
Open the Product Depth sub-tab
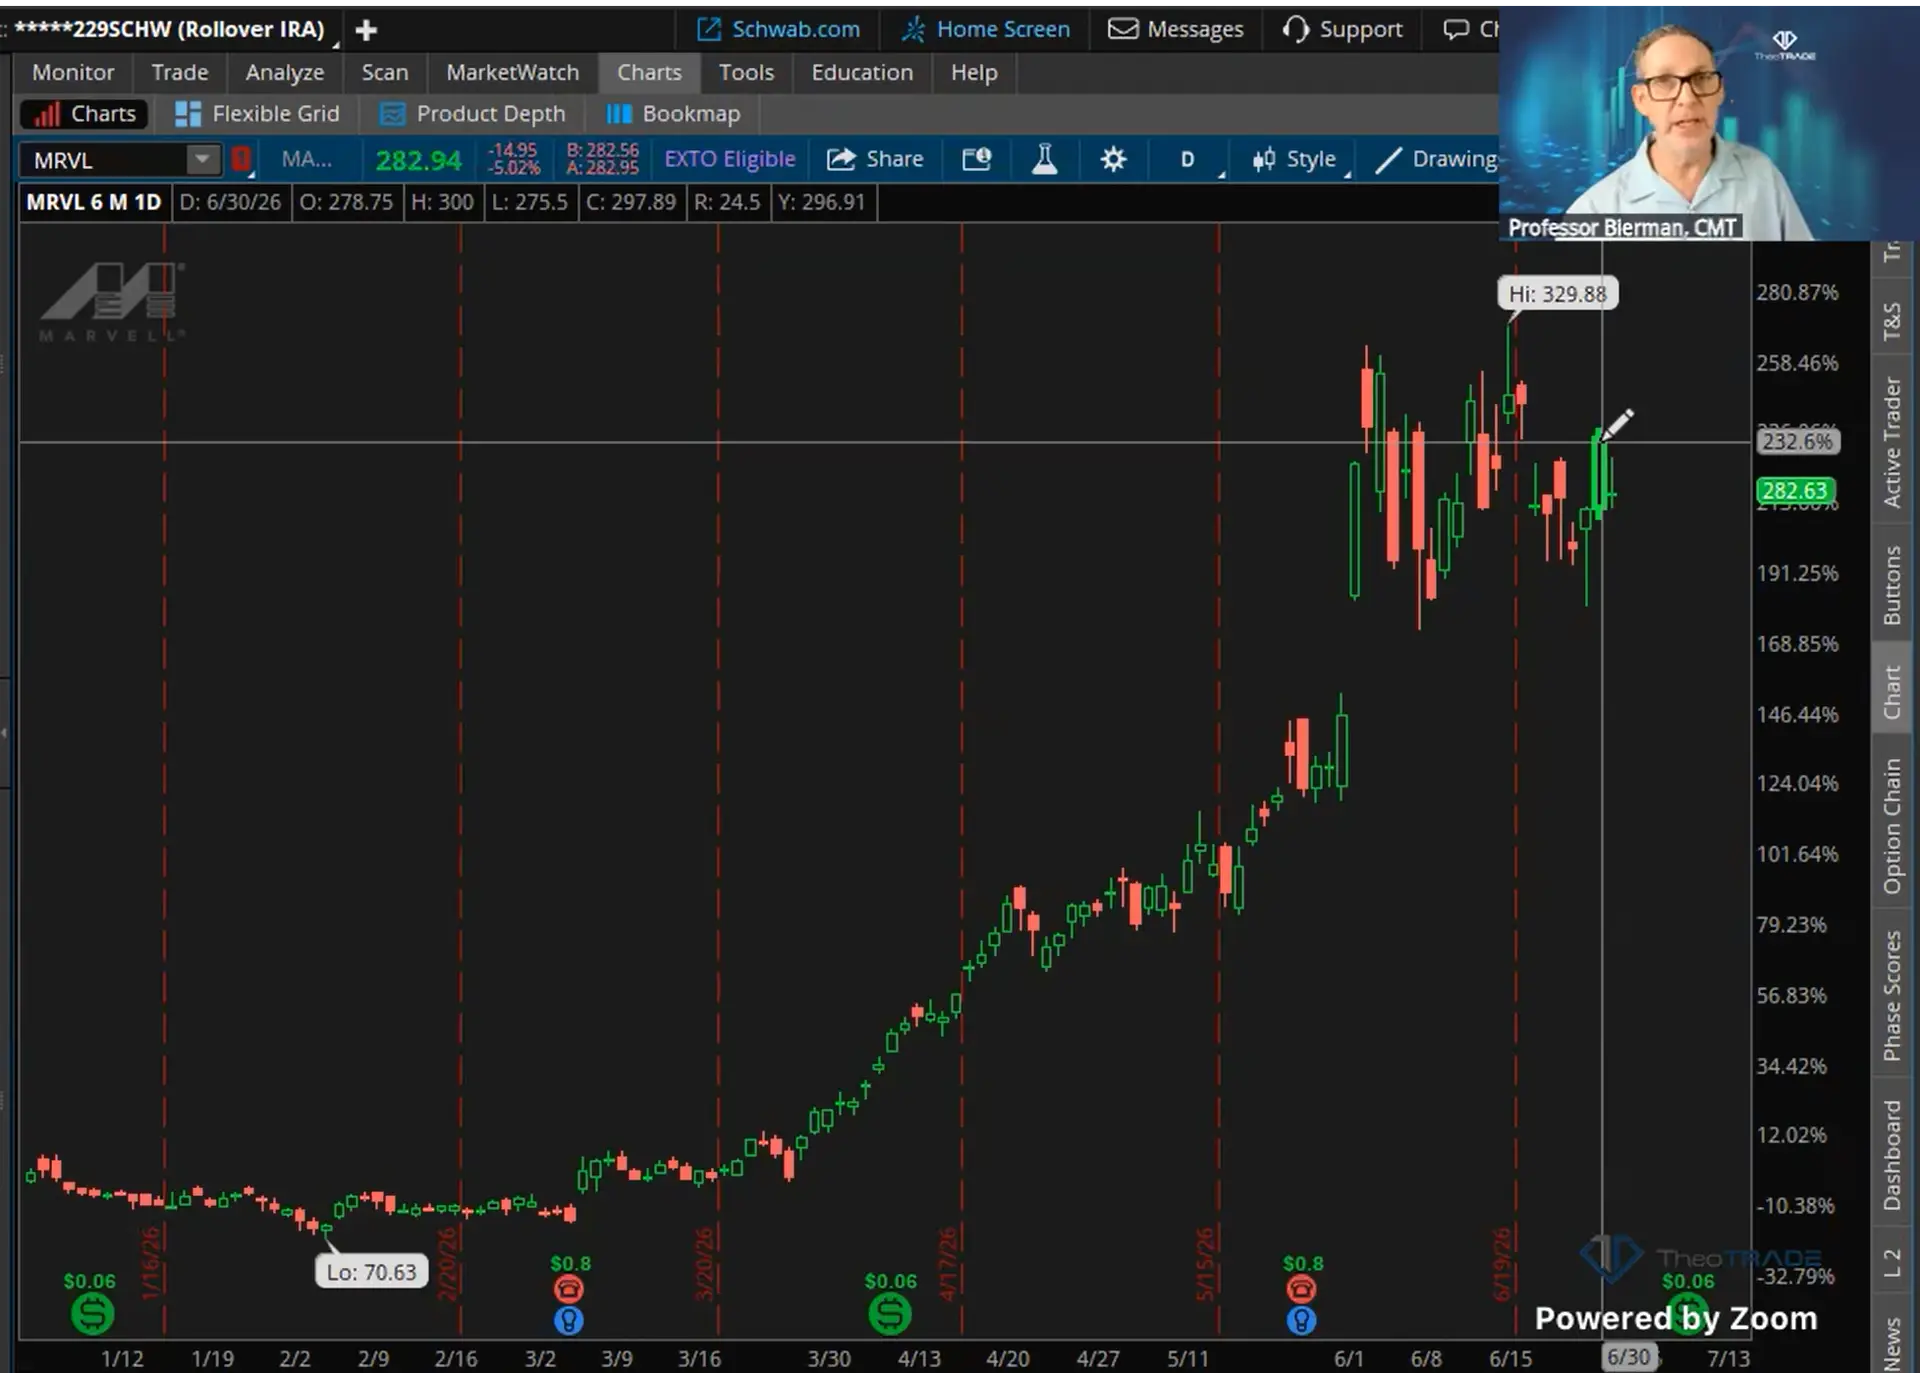472,114
